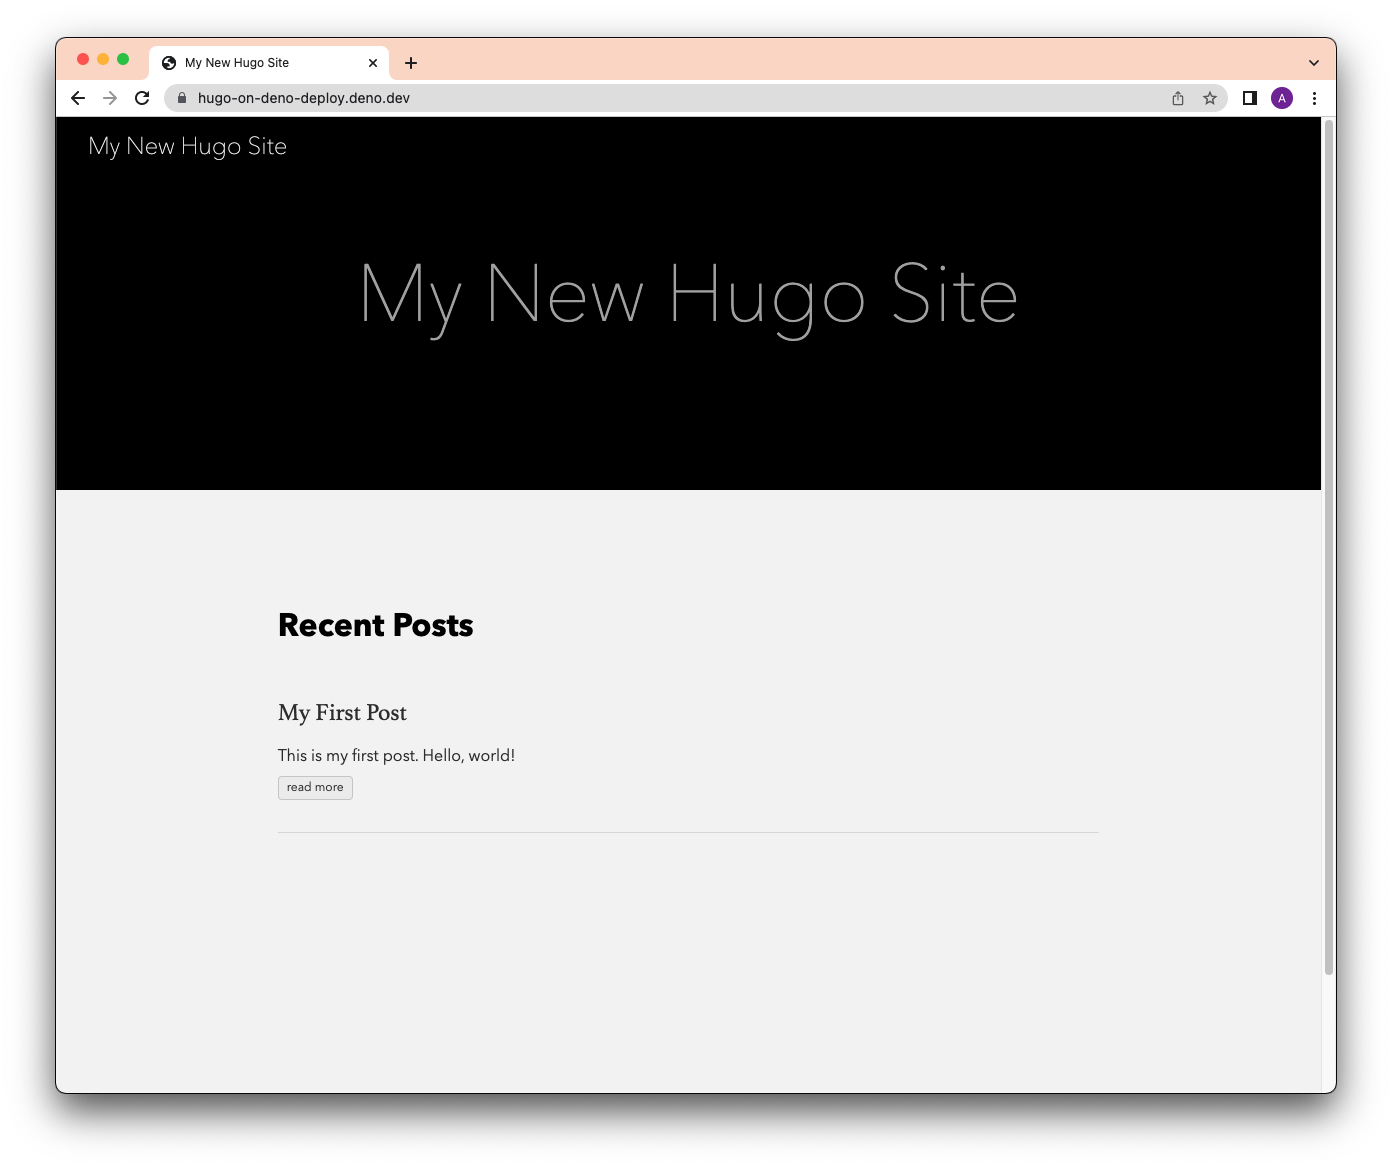Click the yellow minimize traffic light
This screenshot has height=1167, width=1392.
click(x=101, y=59)
